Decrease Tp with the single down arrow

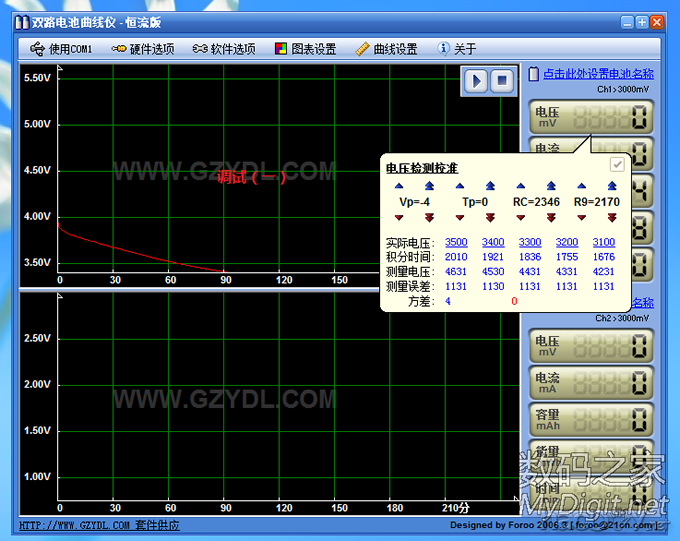(459, 217)
